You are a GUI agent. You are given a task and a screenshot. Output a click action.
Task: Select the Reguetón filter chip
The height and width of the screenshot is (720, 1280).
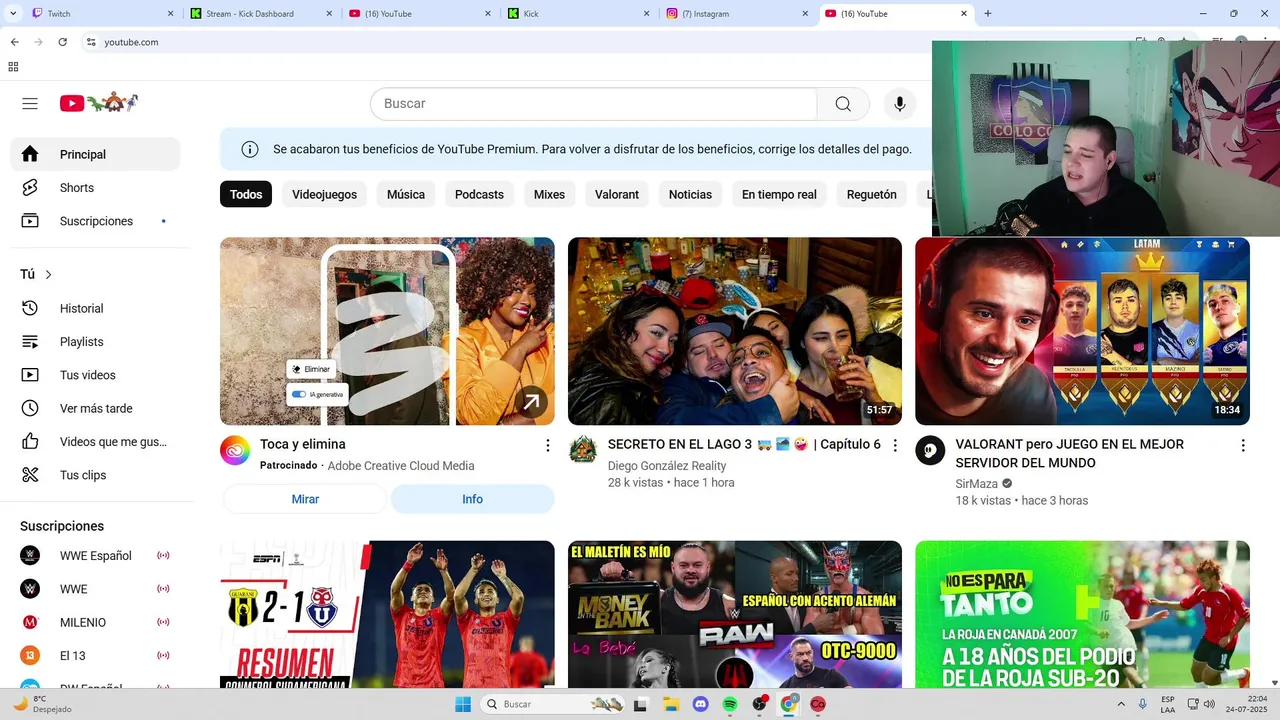pos(872,194)
